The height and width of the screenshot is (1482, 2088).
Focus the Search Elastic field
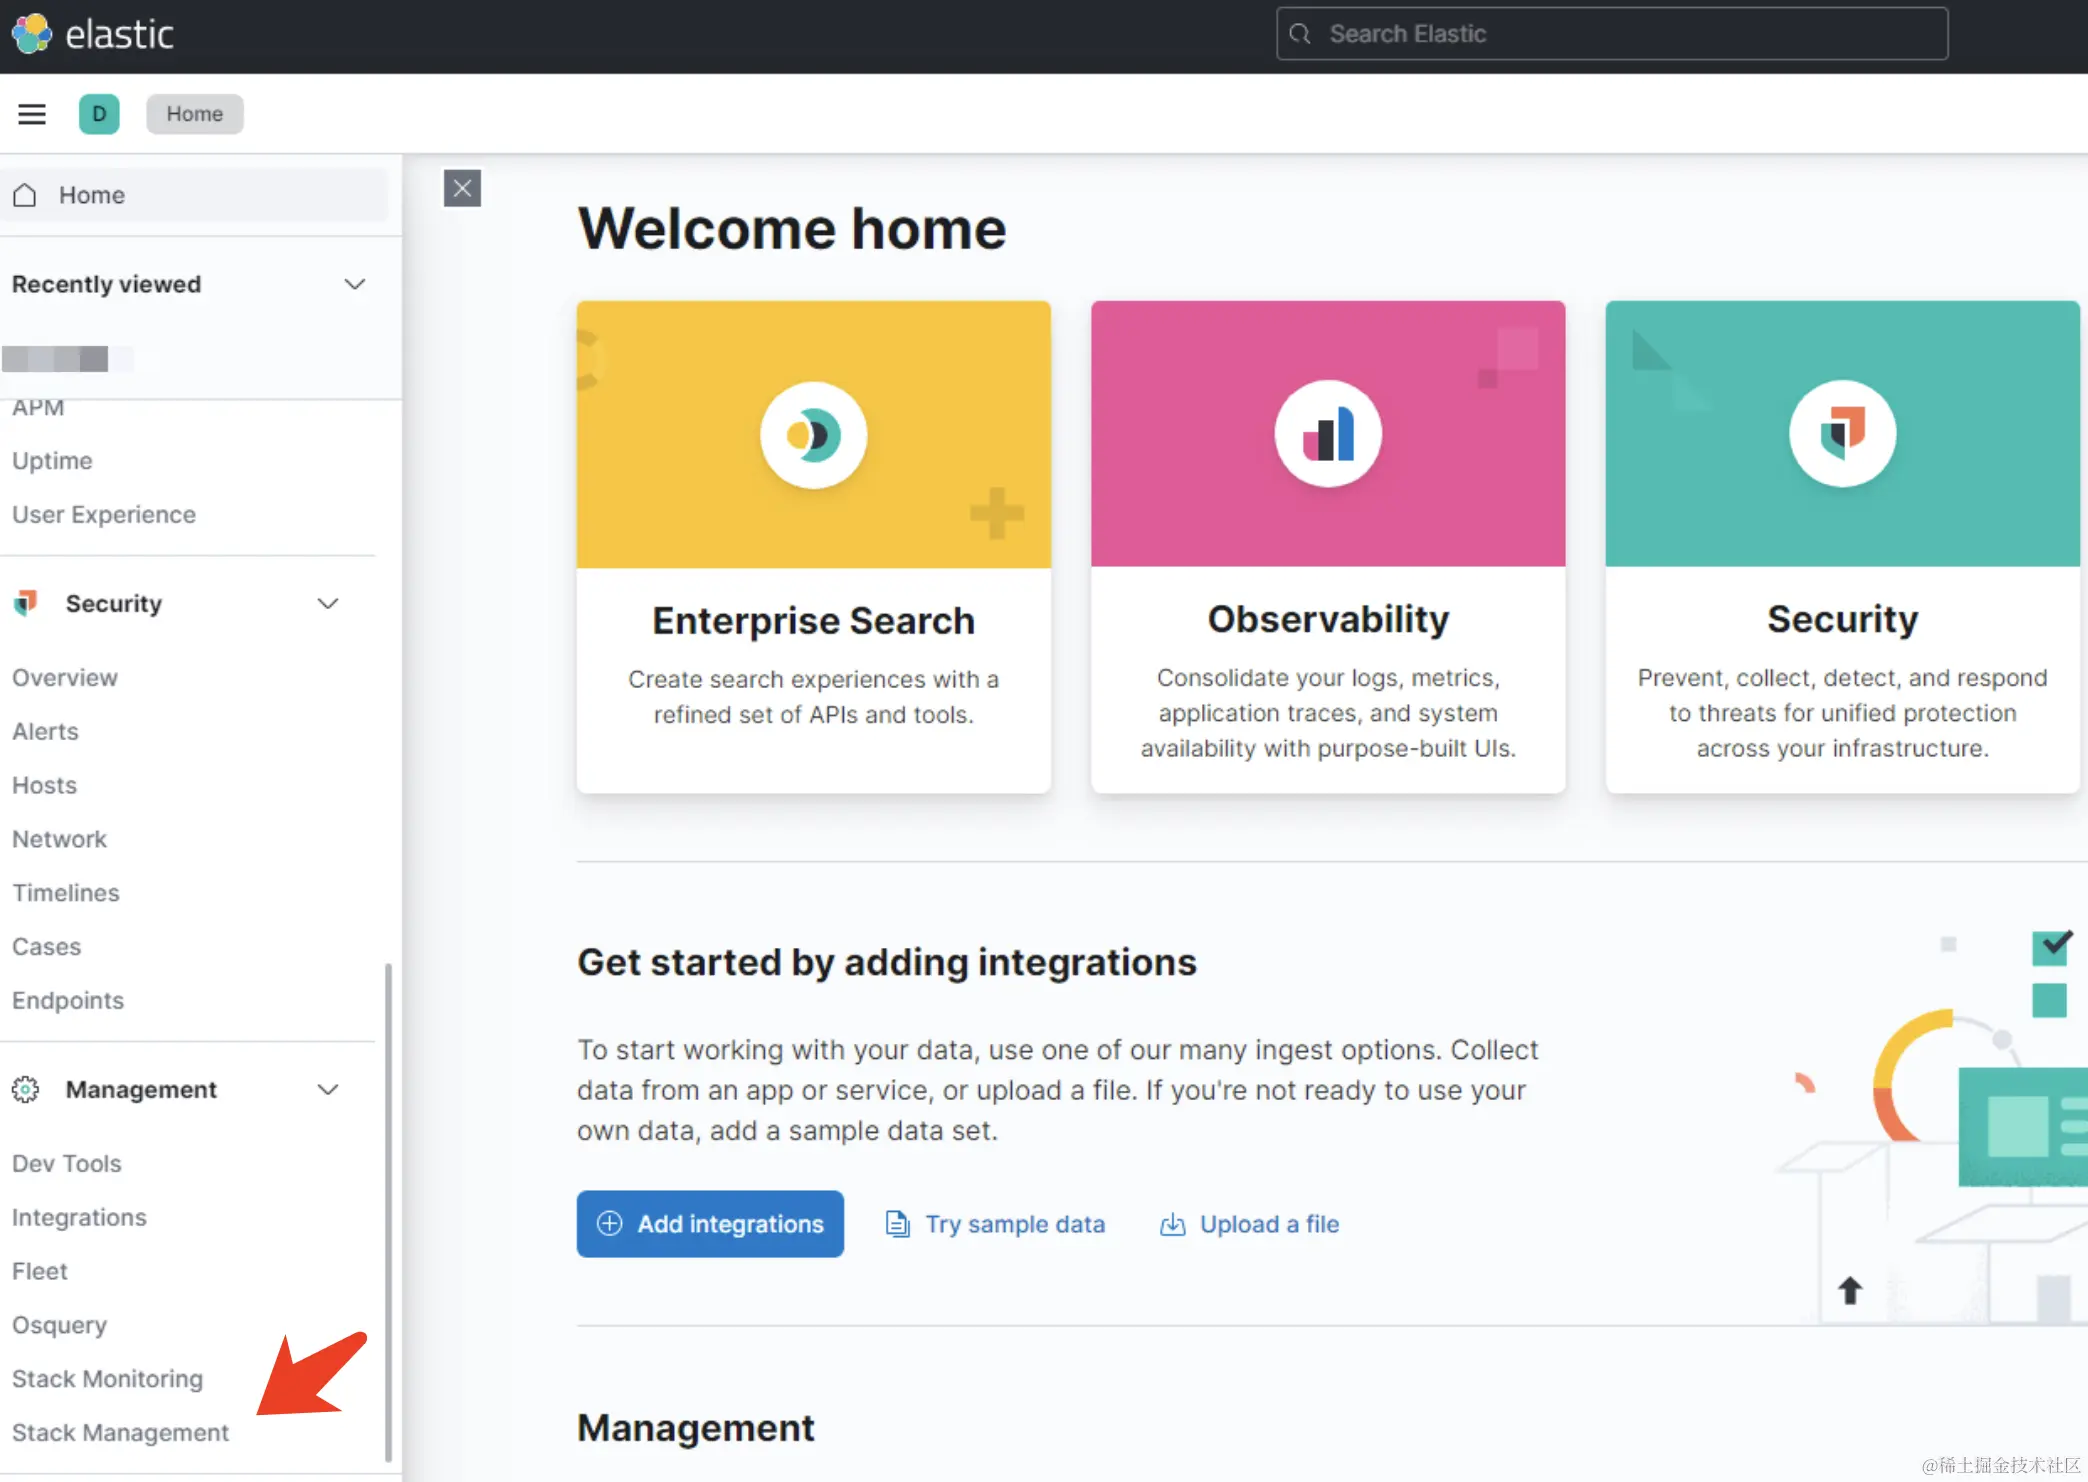(1612, 34)
